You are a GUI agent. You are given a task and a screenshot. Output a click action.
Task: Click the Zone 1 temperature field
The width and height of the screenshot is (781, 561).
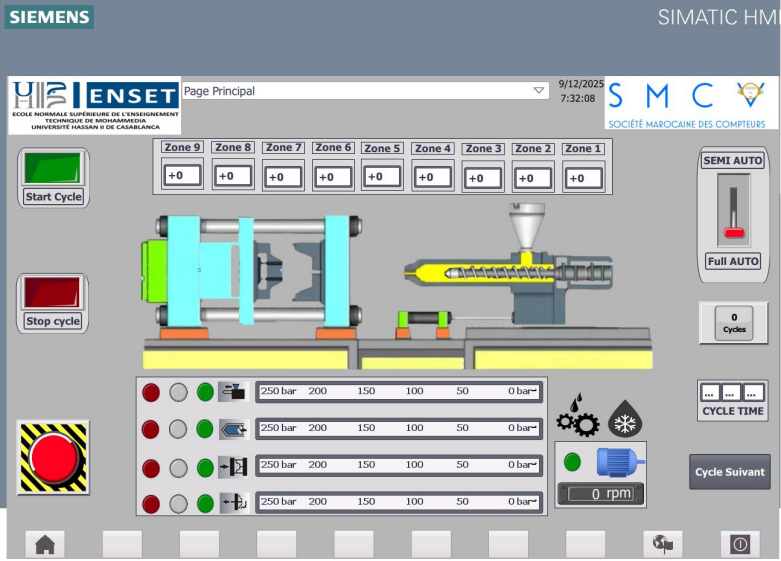point(583,178)
